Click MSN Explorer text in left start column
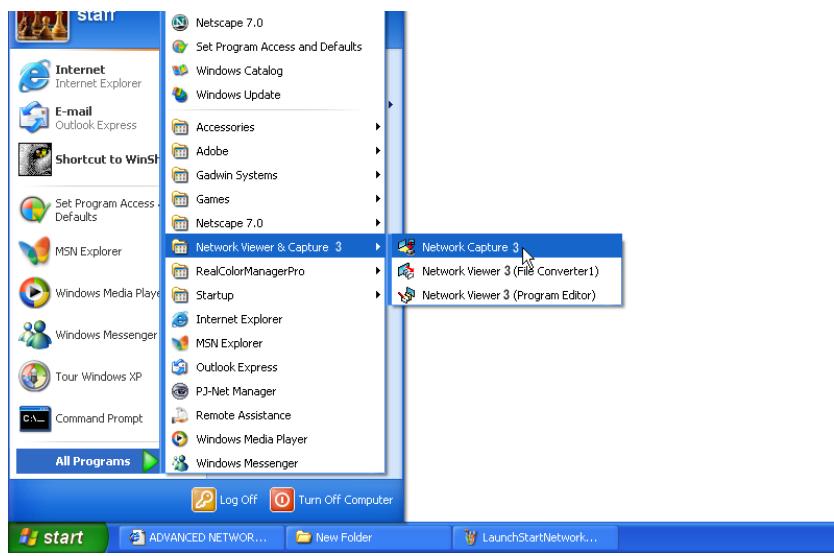This screenshot has width=834, height=556. (88, 251)
